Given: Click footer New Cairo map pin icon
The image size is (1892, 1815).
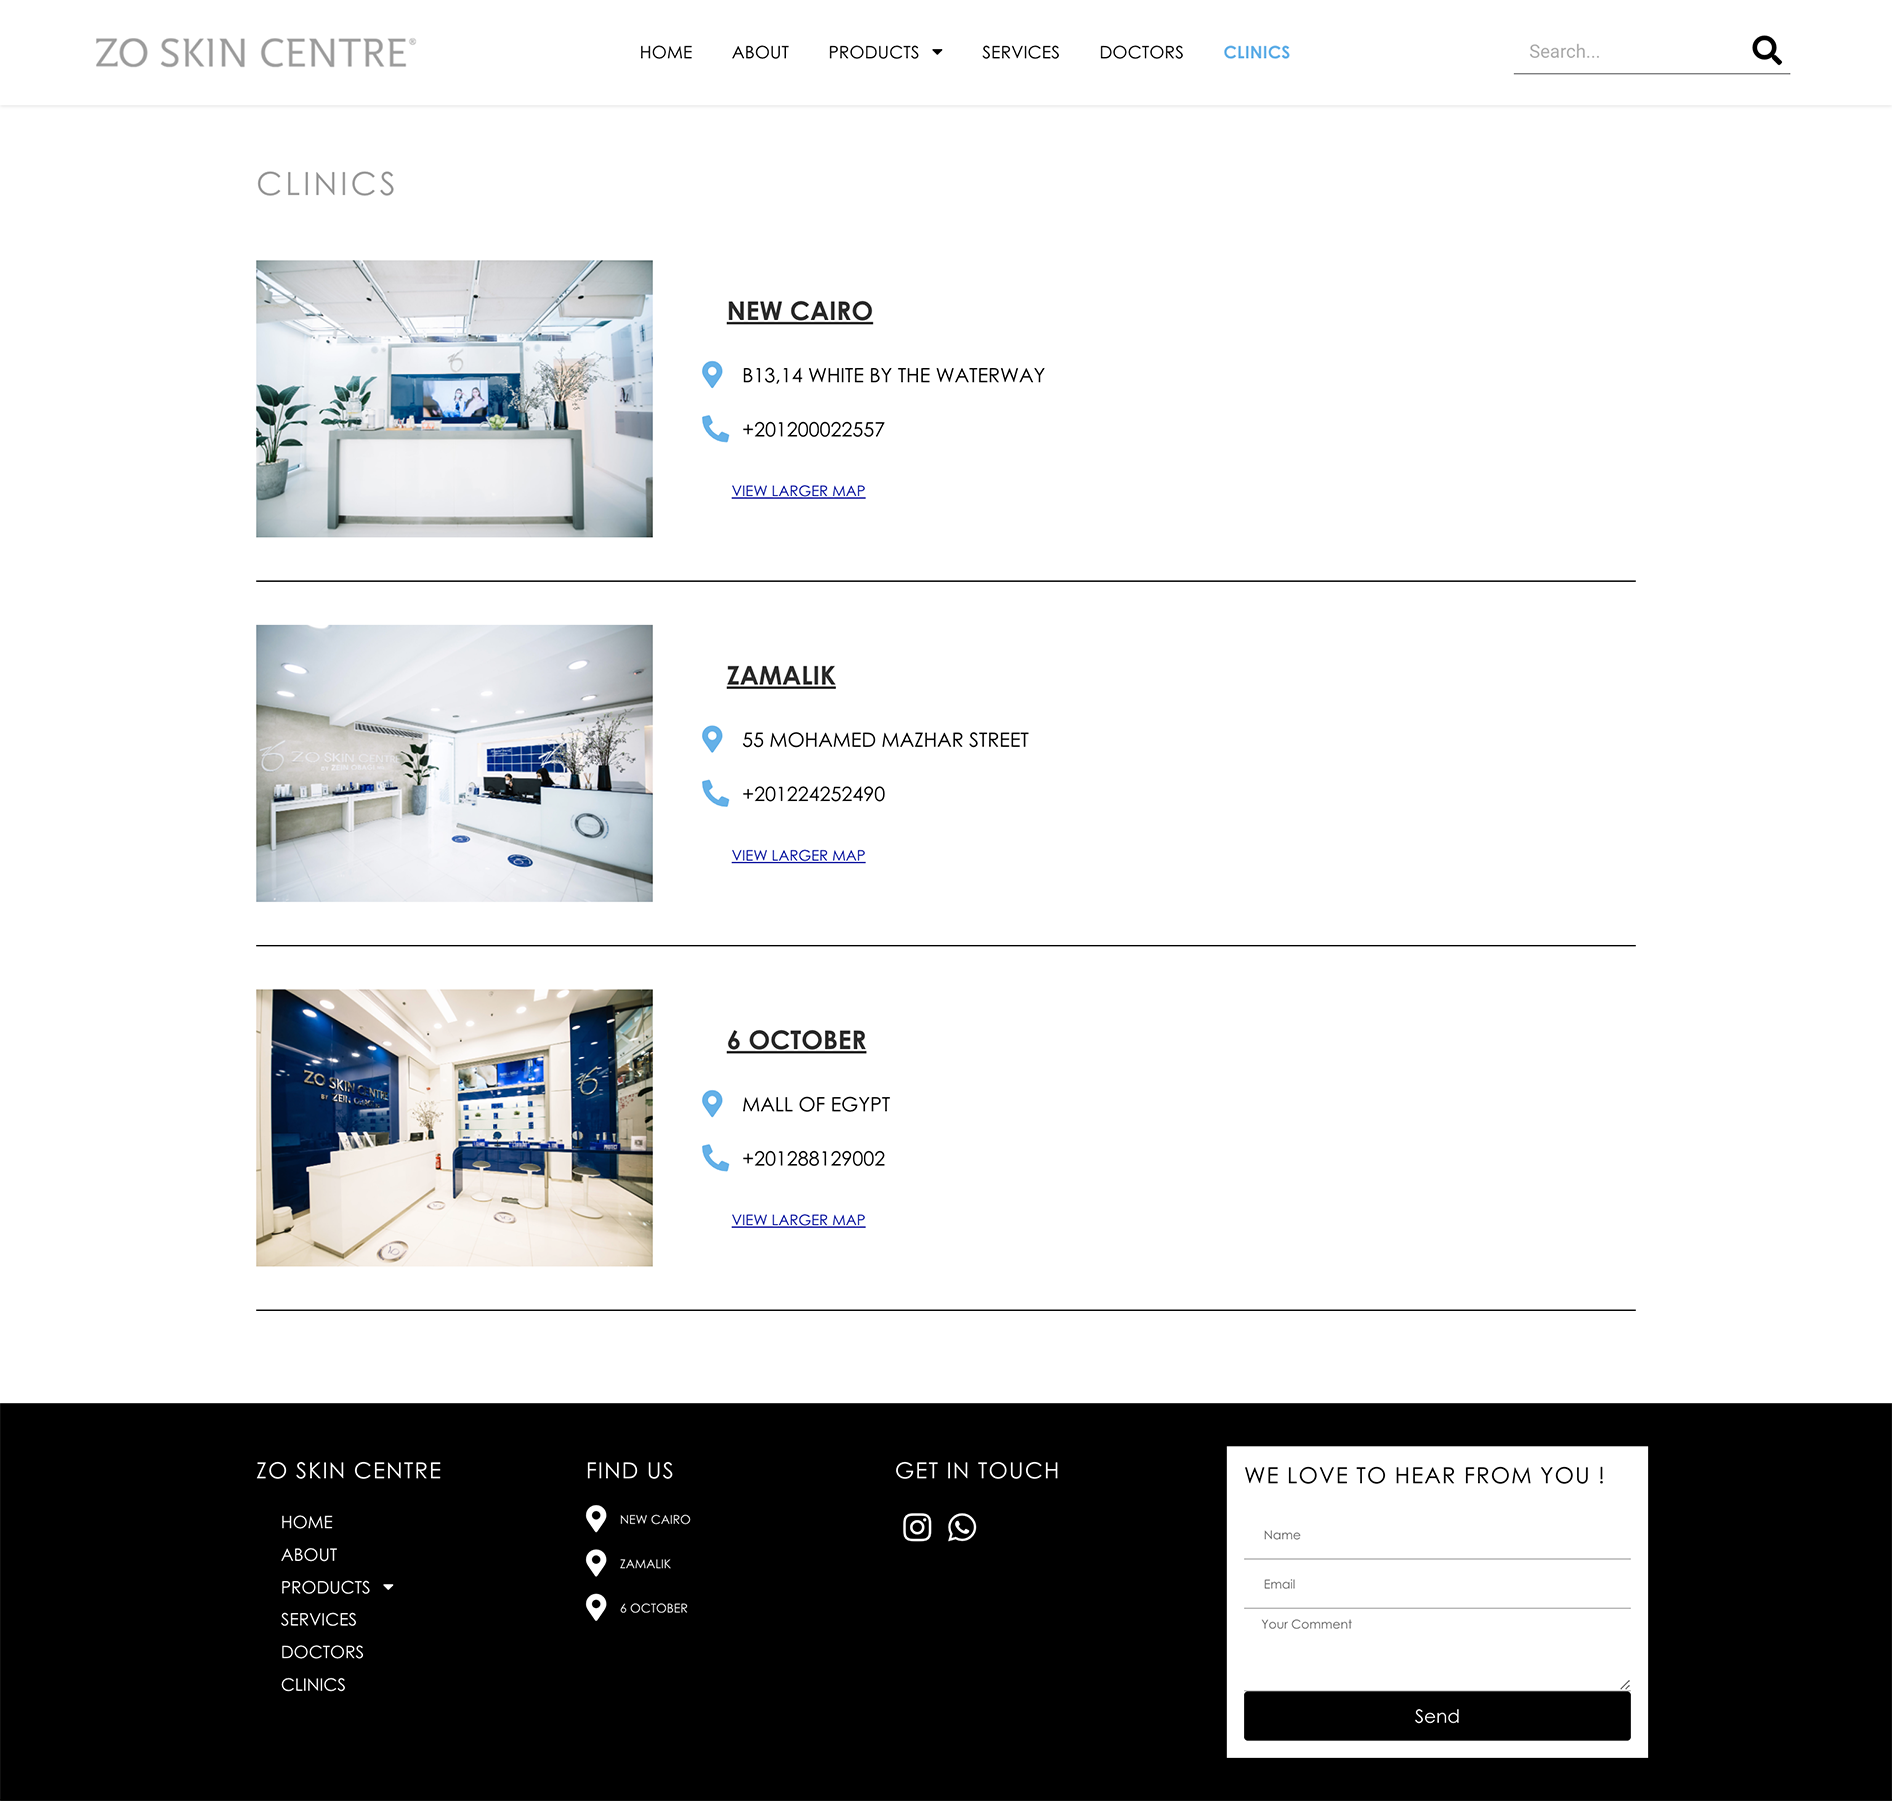Looking at the screenshot, I should (596, 1519).
